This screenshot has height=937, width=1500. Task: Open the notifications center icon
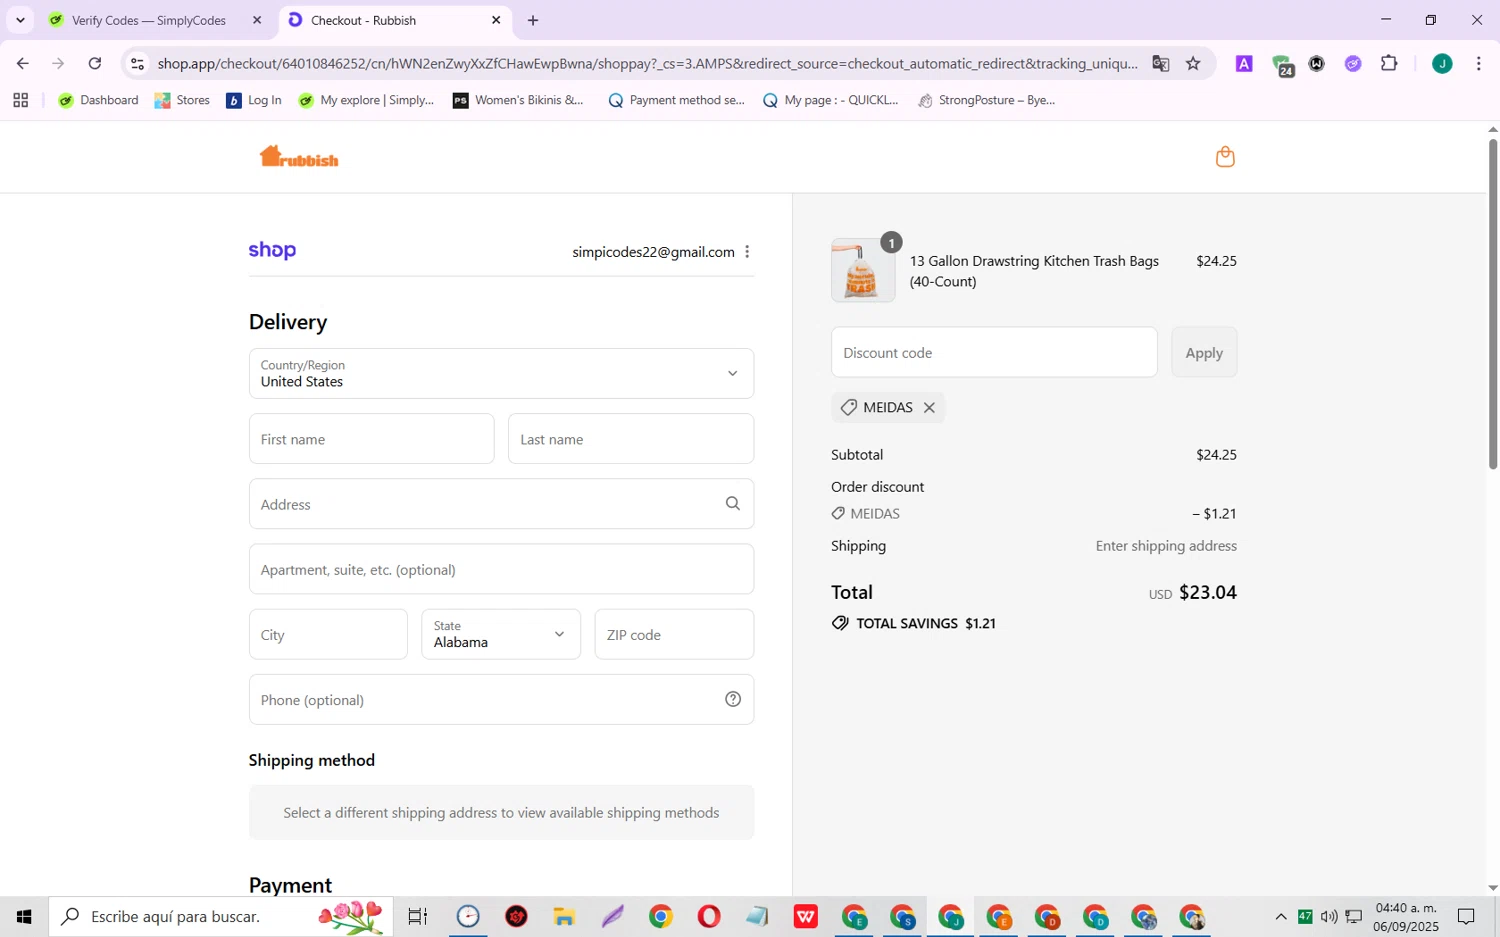pyautogui.click(x=1466, y=917)
